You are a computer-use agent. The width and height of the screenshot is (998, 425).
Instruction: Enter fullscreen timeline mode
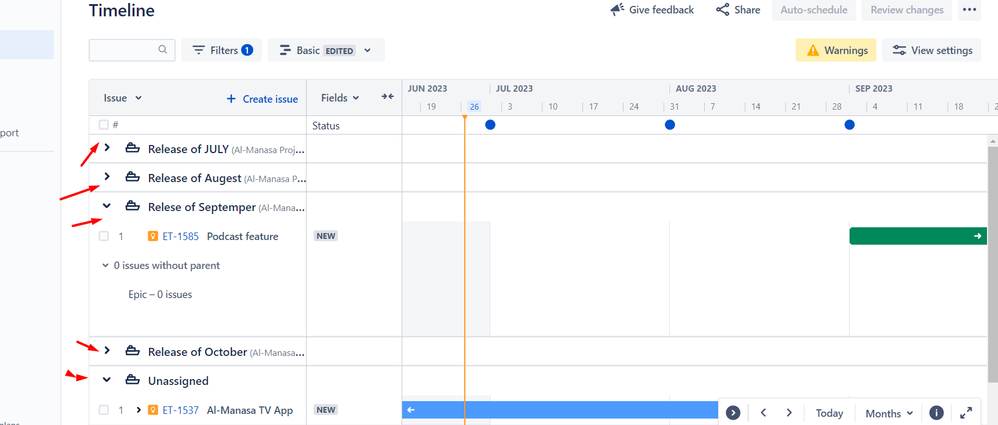[966, 413]
